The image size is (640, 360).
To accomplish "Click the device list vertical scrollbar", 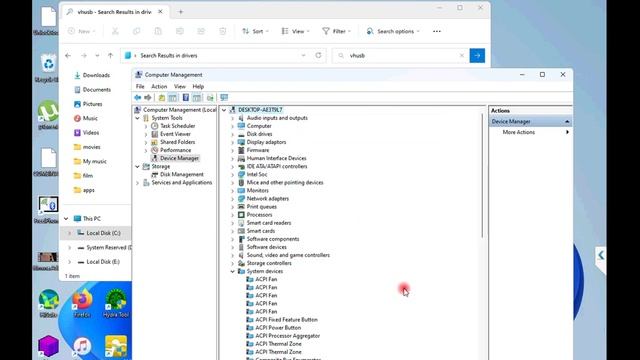I will point(482,176).
